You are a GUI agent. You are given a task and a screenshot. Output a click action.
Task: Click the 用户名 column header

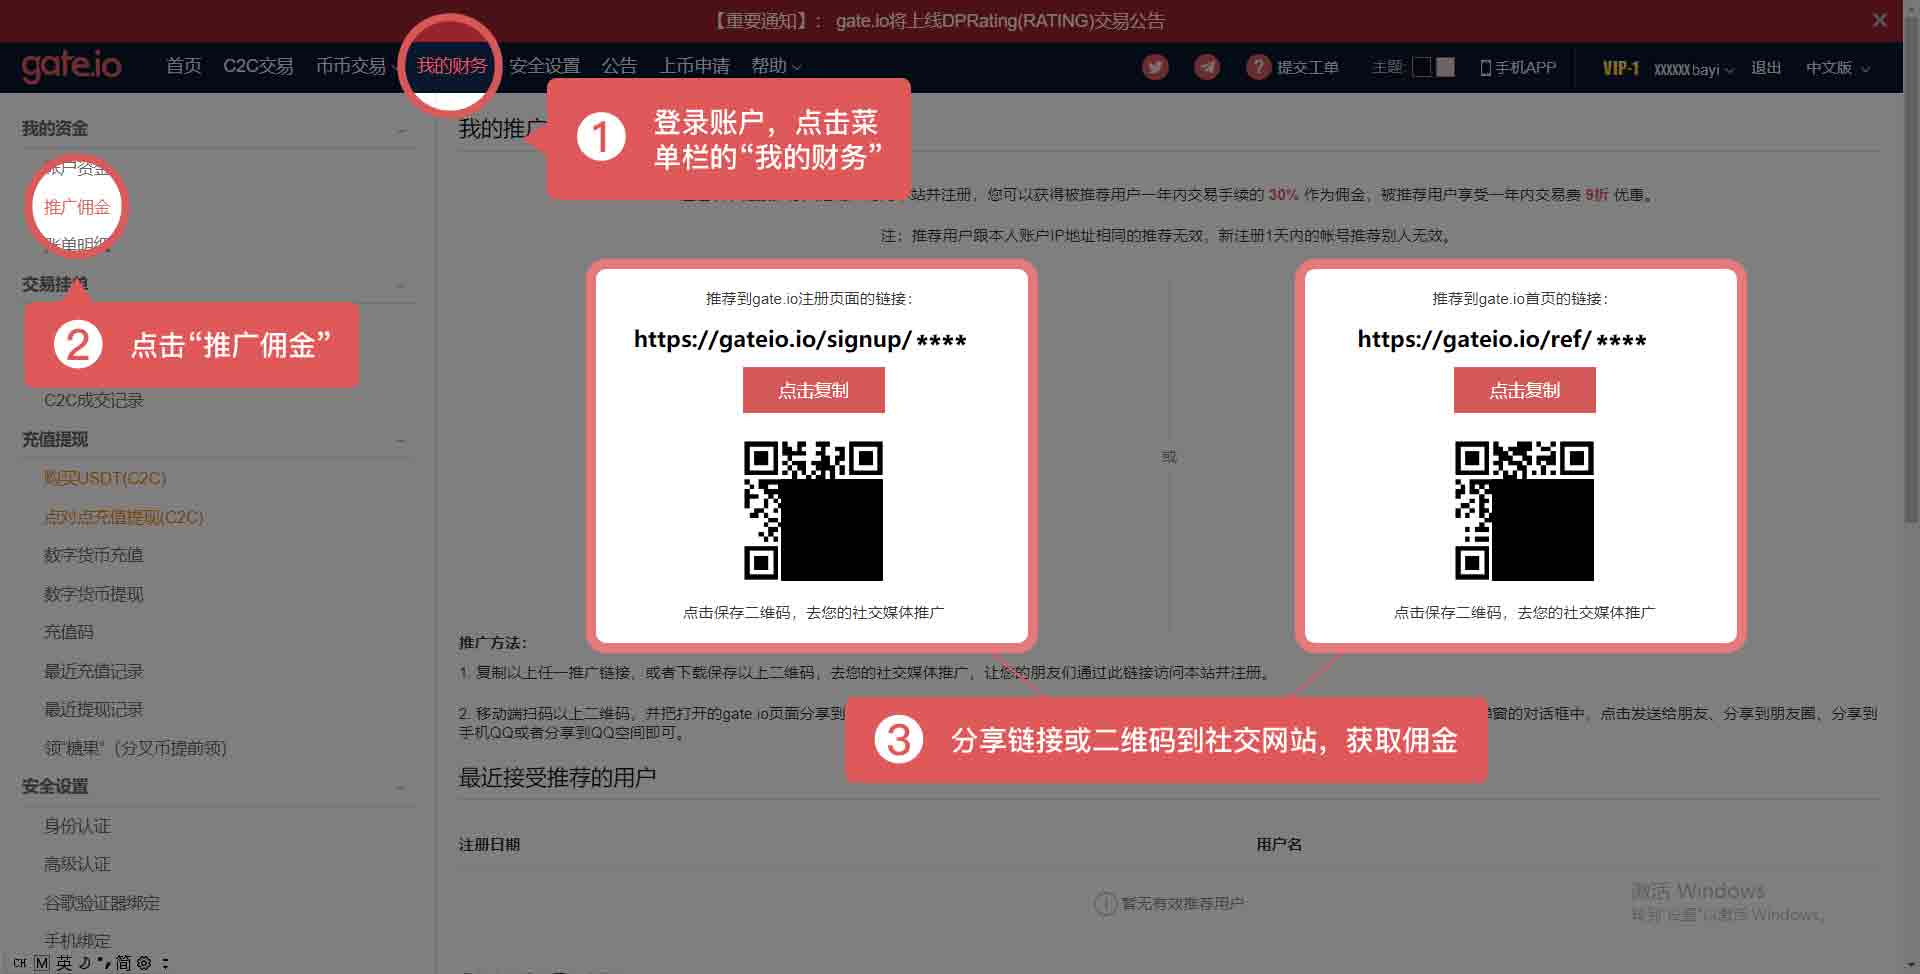coord(1279,845)
